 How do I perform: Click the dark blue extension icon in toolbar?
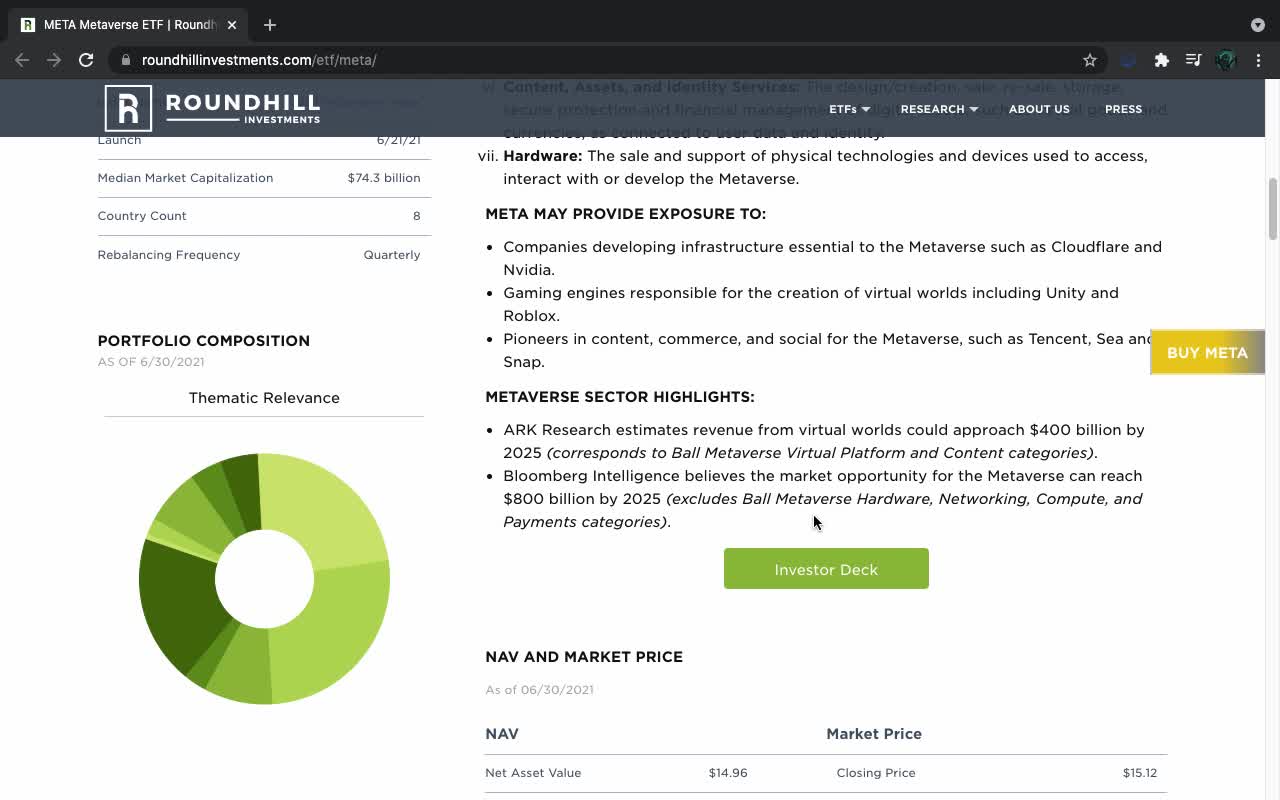coord(1129,60)
